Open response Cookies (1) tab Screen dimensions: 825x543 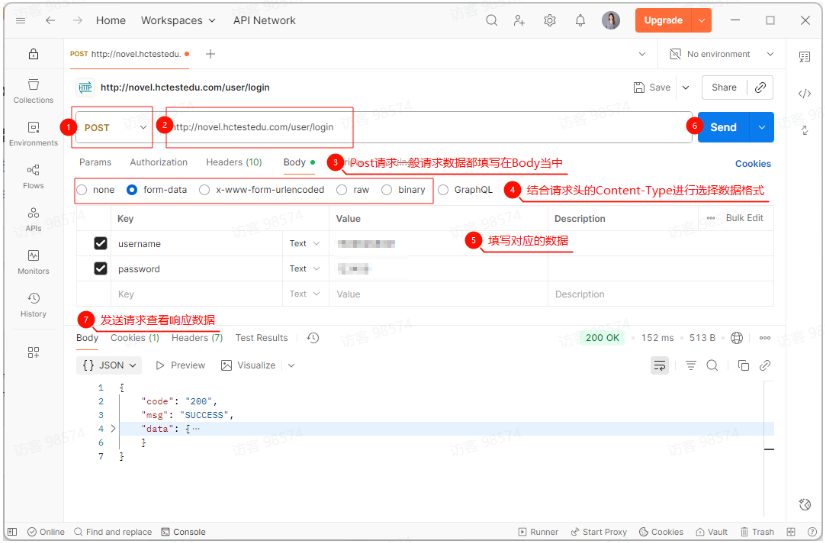click(135, 338)
